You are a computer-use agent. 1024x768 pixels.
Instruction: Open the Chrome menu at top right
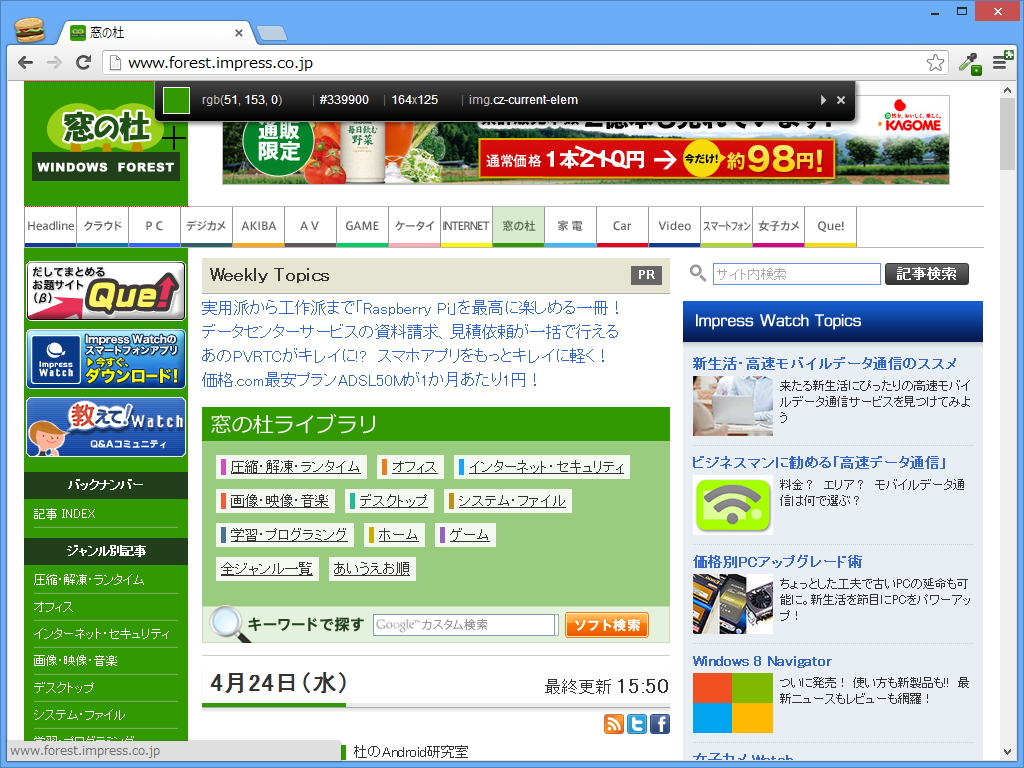(x=1000, y=61)
